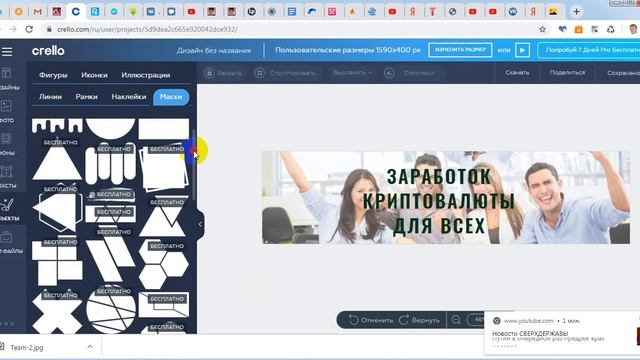Image resolution: width=640 pixels, height=360 pixels.
Task: Open the Team-2.jpg download options arrow
Action: pyautogui.click(x=90, y=347)
